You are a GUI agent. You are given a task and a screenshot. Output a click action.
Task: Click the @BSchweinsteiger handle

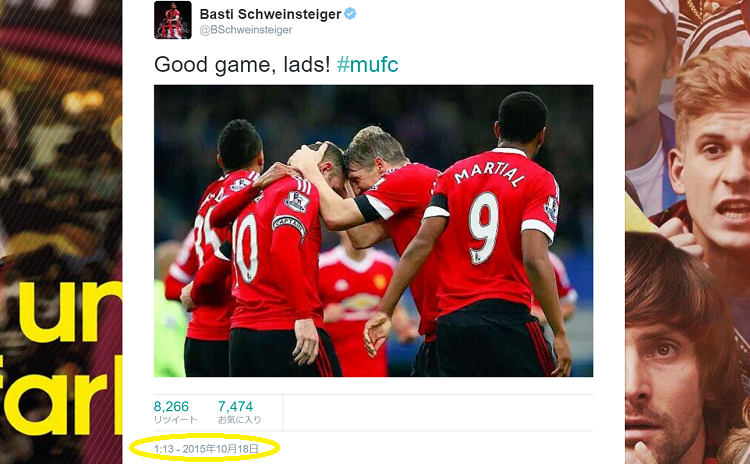(245, 30)
